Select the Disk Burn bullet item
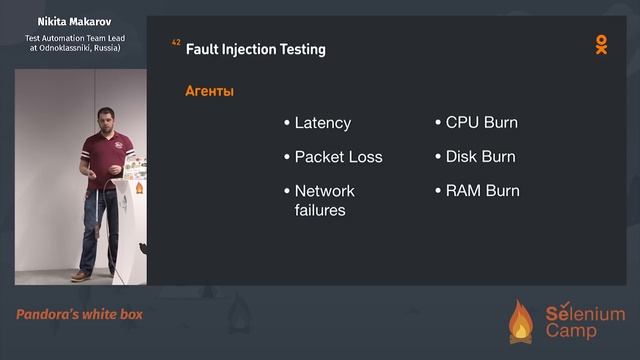640x360 pixels. (x=476, y=156)
